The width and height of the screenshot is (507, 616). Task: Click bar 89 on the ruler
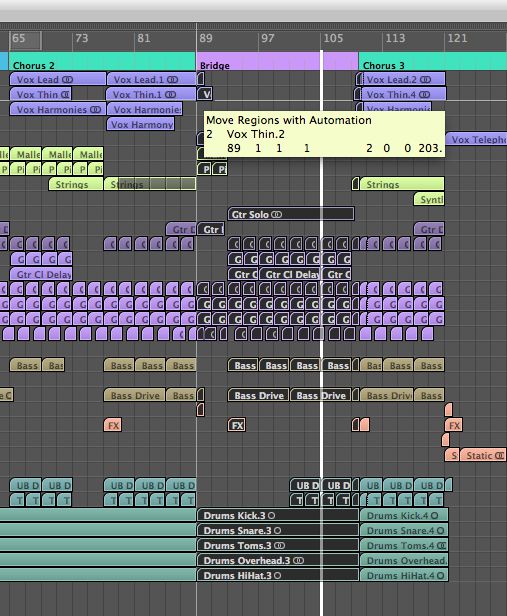pos(206,38)
